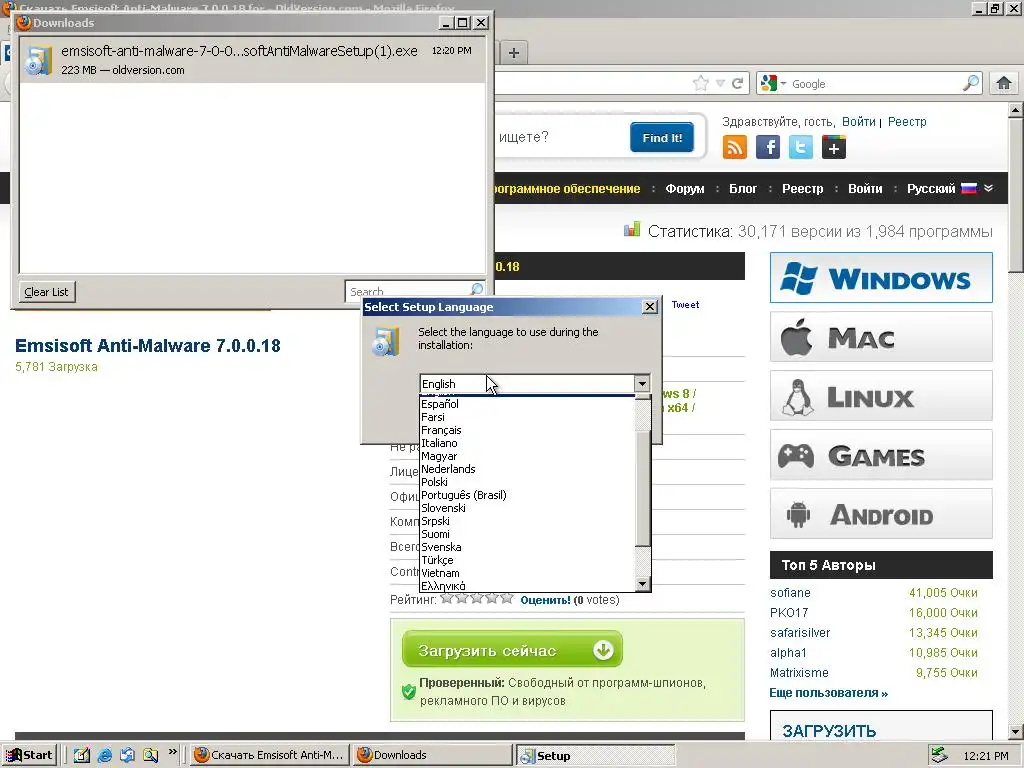Image resolution: width=1024 pixels, height=768 pixels.
Task: Open the Facebook social icon
Action: click(x=768, y=147)
